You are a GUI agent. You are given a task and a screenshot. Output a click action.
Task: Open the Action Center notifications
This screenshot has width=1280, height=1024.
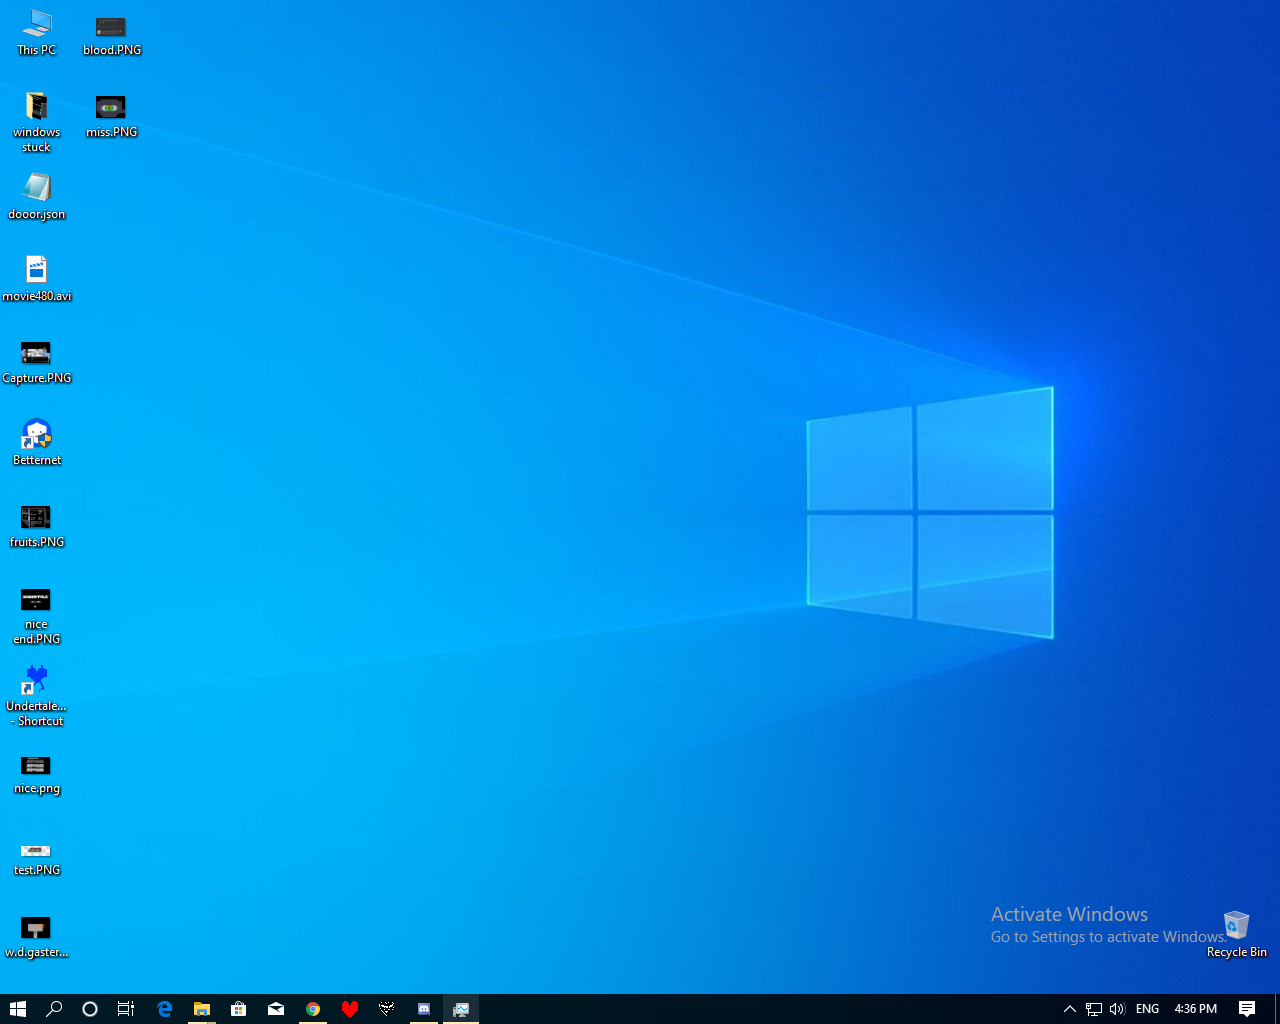[1247, 1008]
